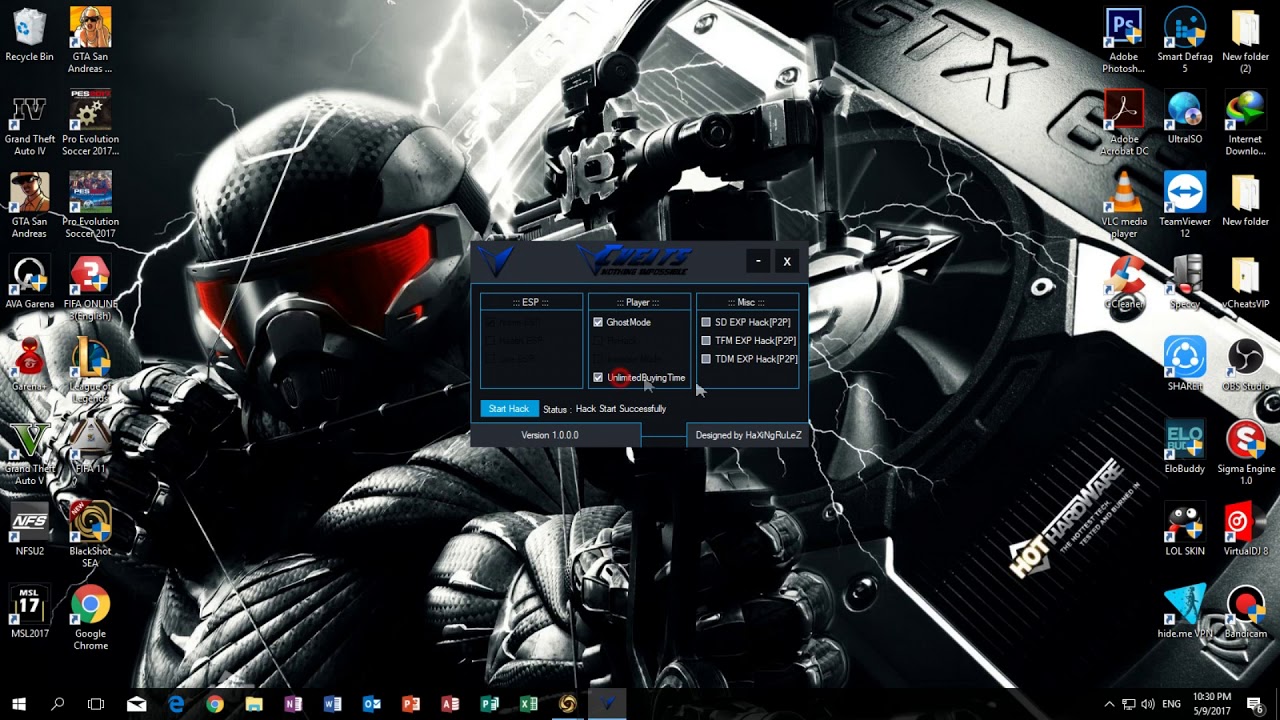The image size is (1280, 720).
Task: Open File Explorer from the taskbar
Action: click(254, 704)
